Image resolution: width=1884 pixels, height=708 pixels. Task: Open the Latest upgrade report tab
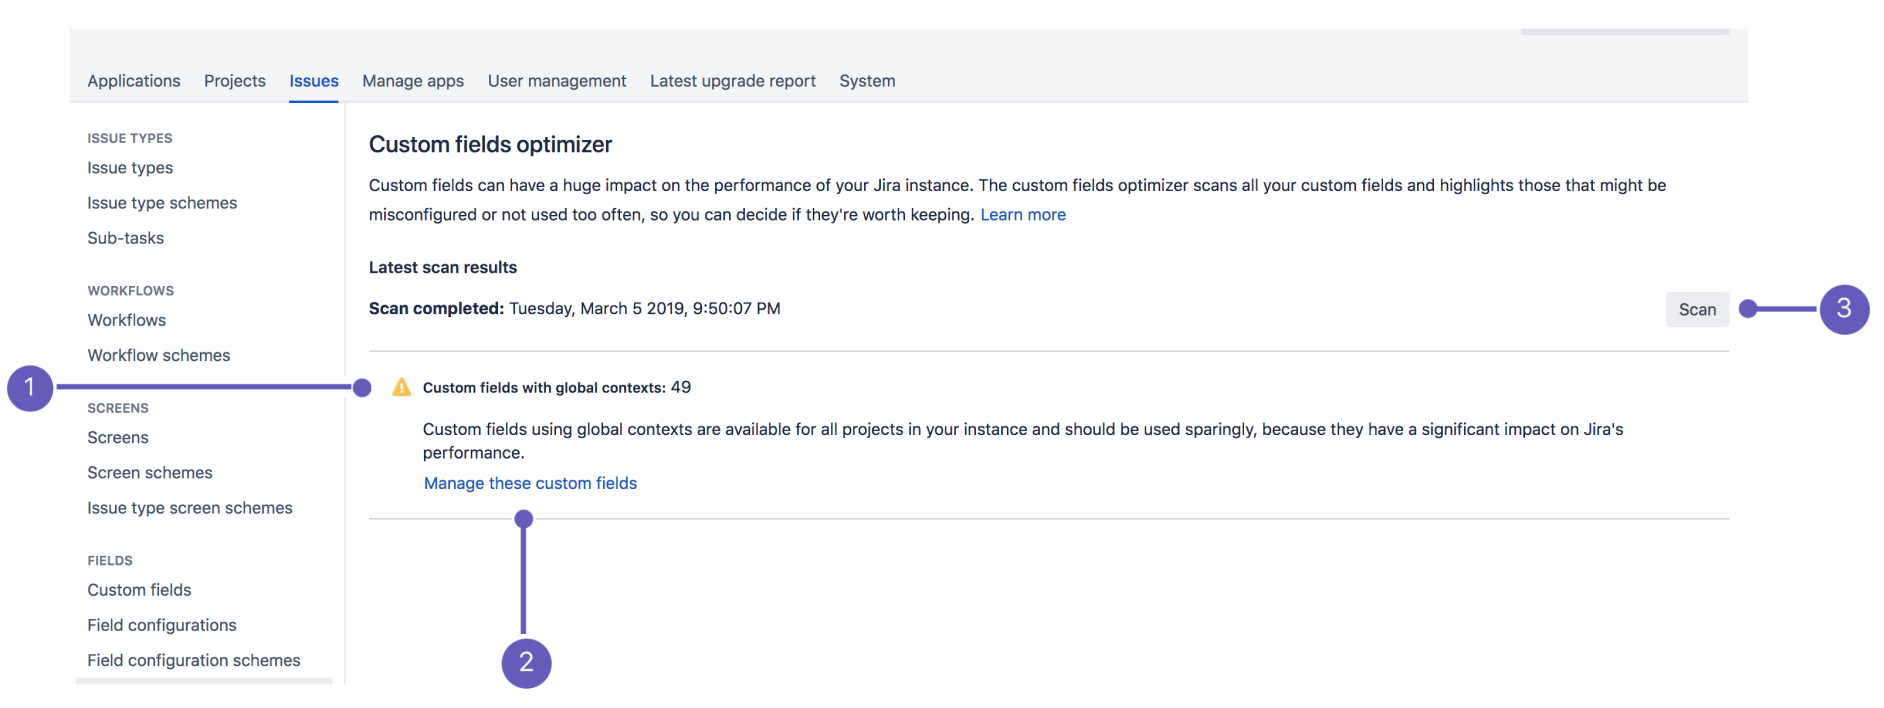pyautogui.click(x=732, y=81)
